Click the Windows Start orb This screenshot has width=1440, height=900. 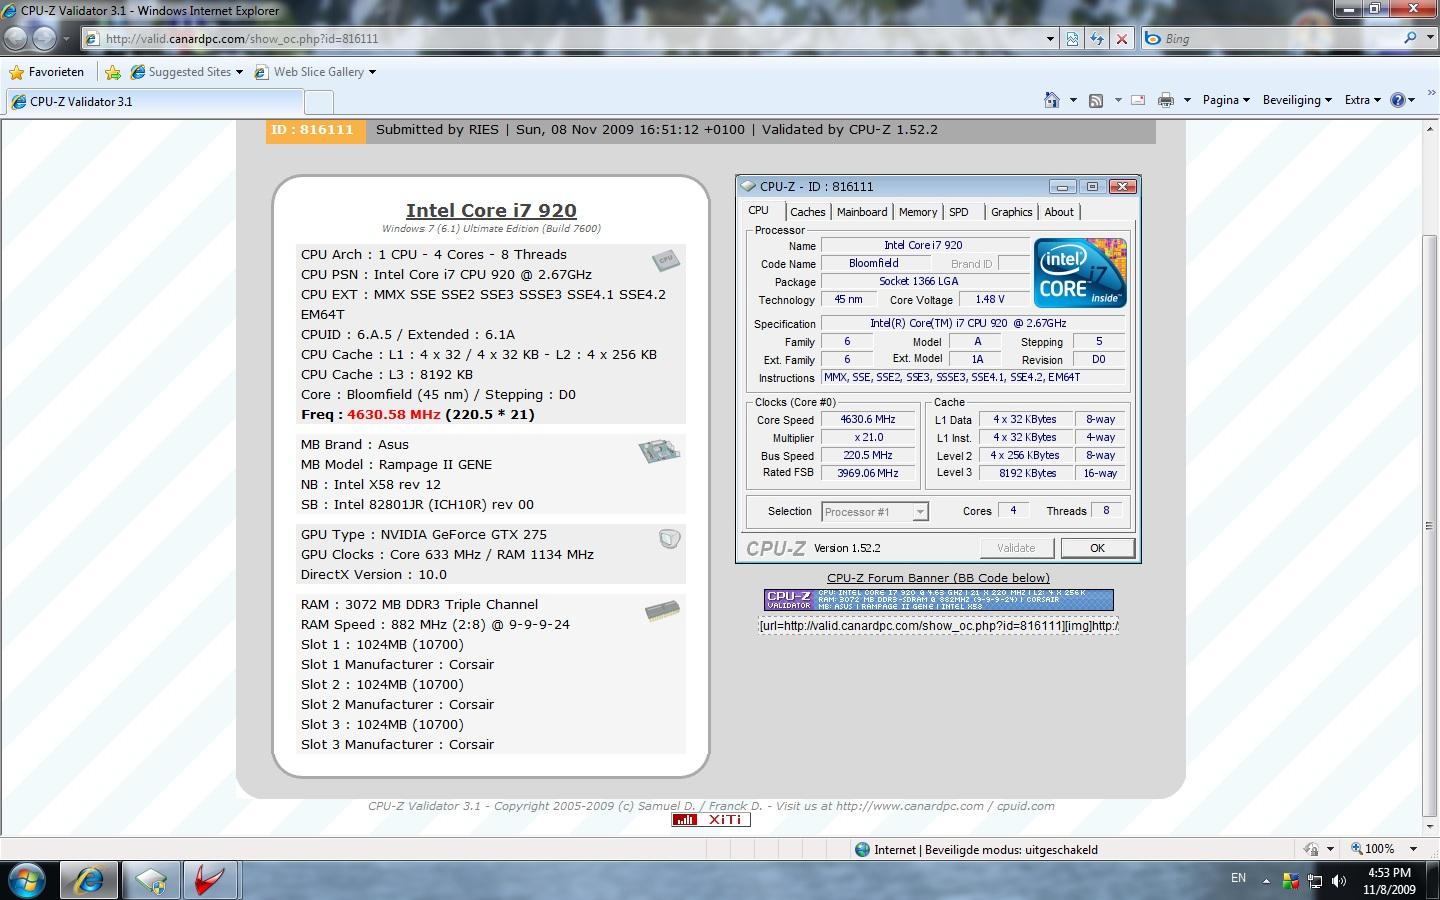(x=28, y=880)
